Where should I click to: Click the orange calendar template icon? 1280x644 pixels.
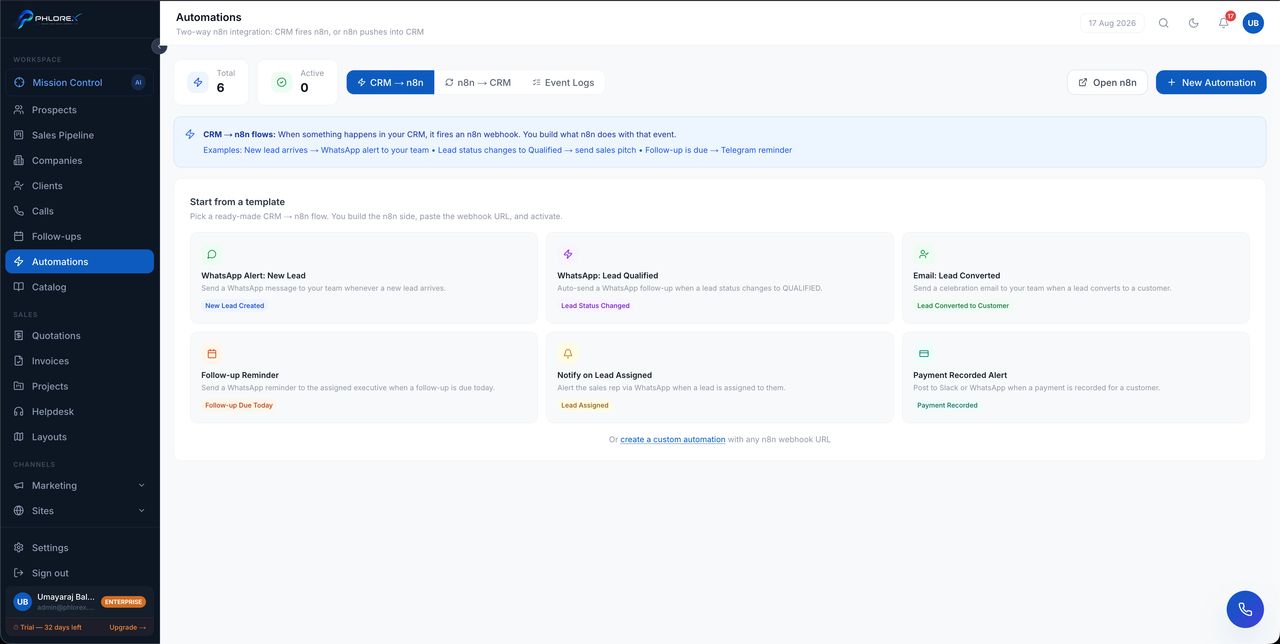coord(212,354)
